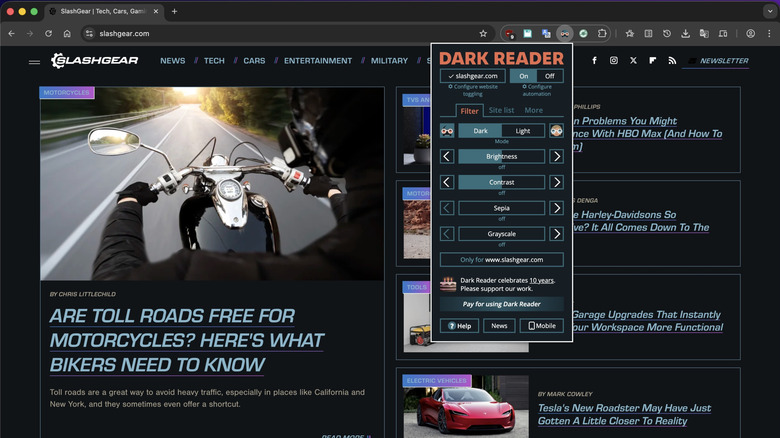Open Dark Reader Help
Image resolution: width=780 pixels, height=438 pixels.
[459, 326]
